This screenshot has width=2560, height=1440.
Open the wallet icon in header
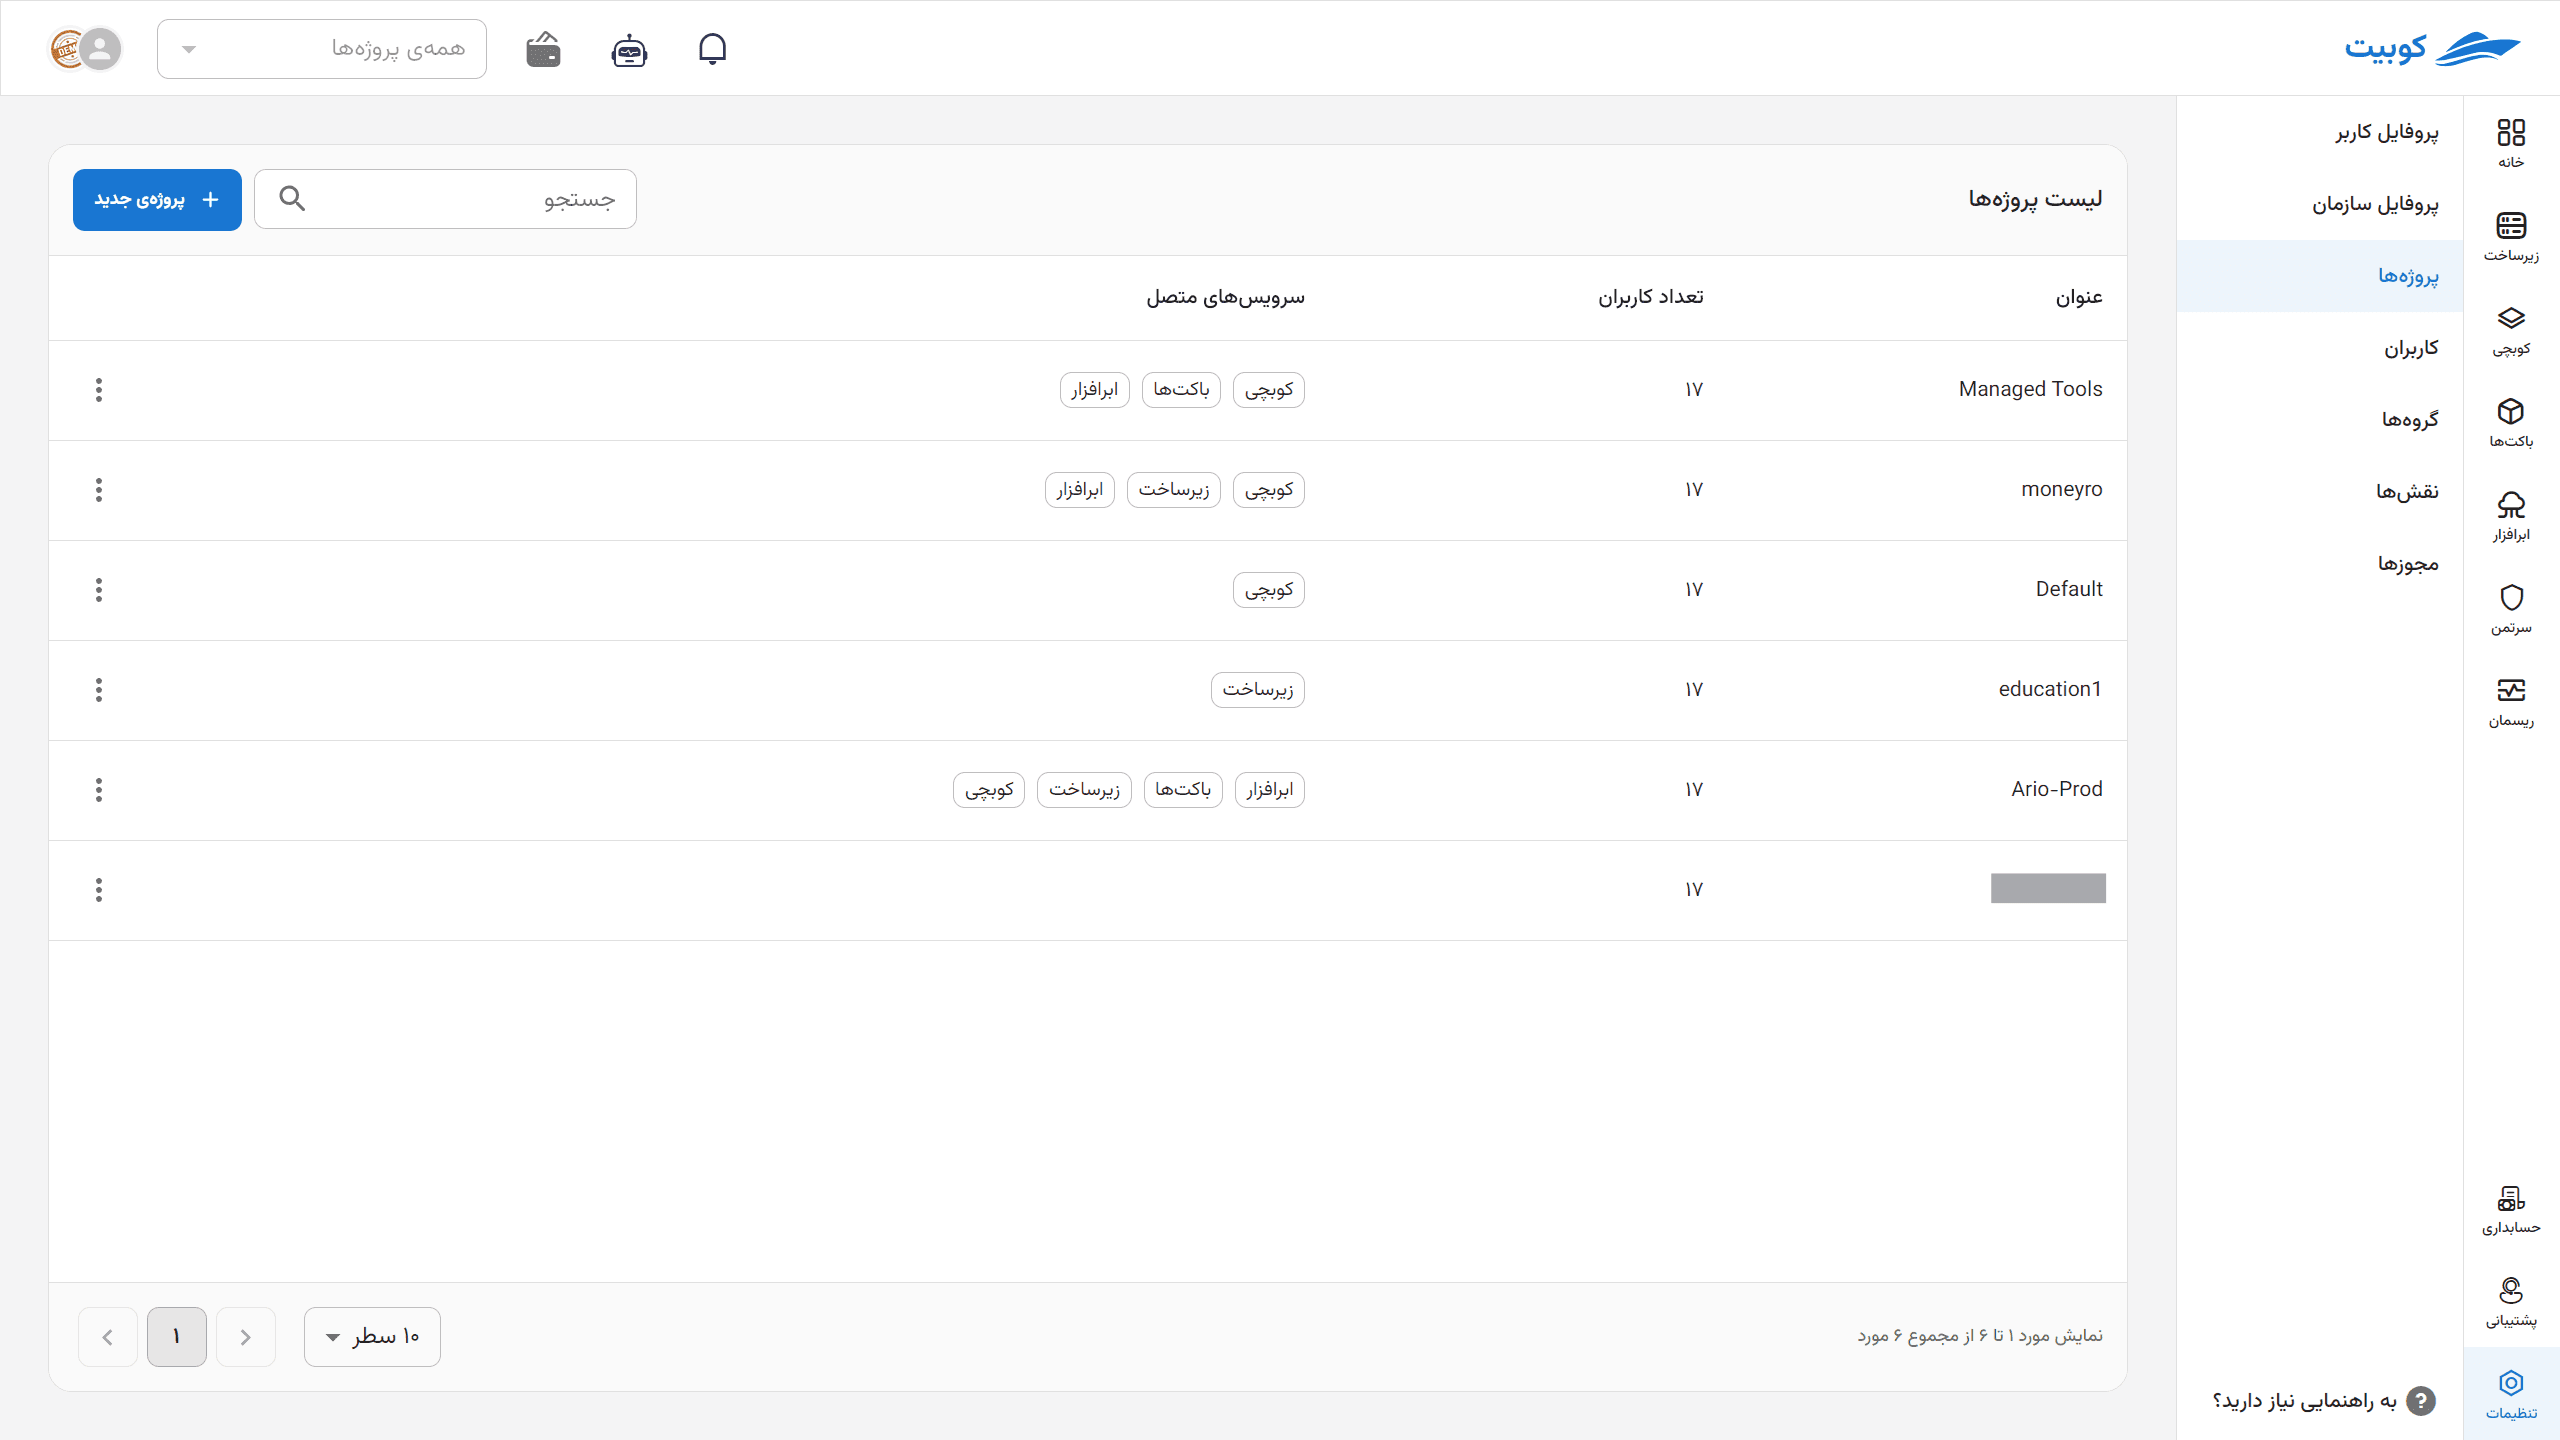tap(543, 49)
